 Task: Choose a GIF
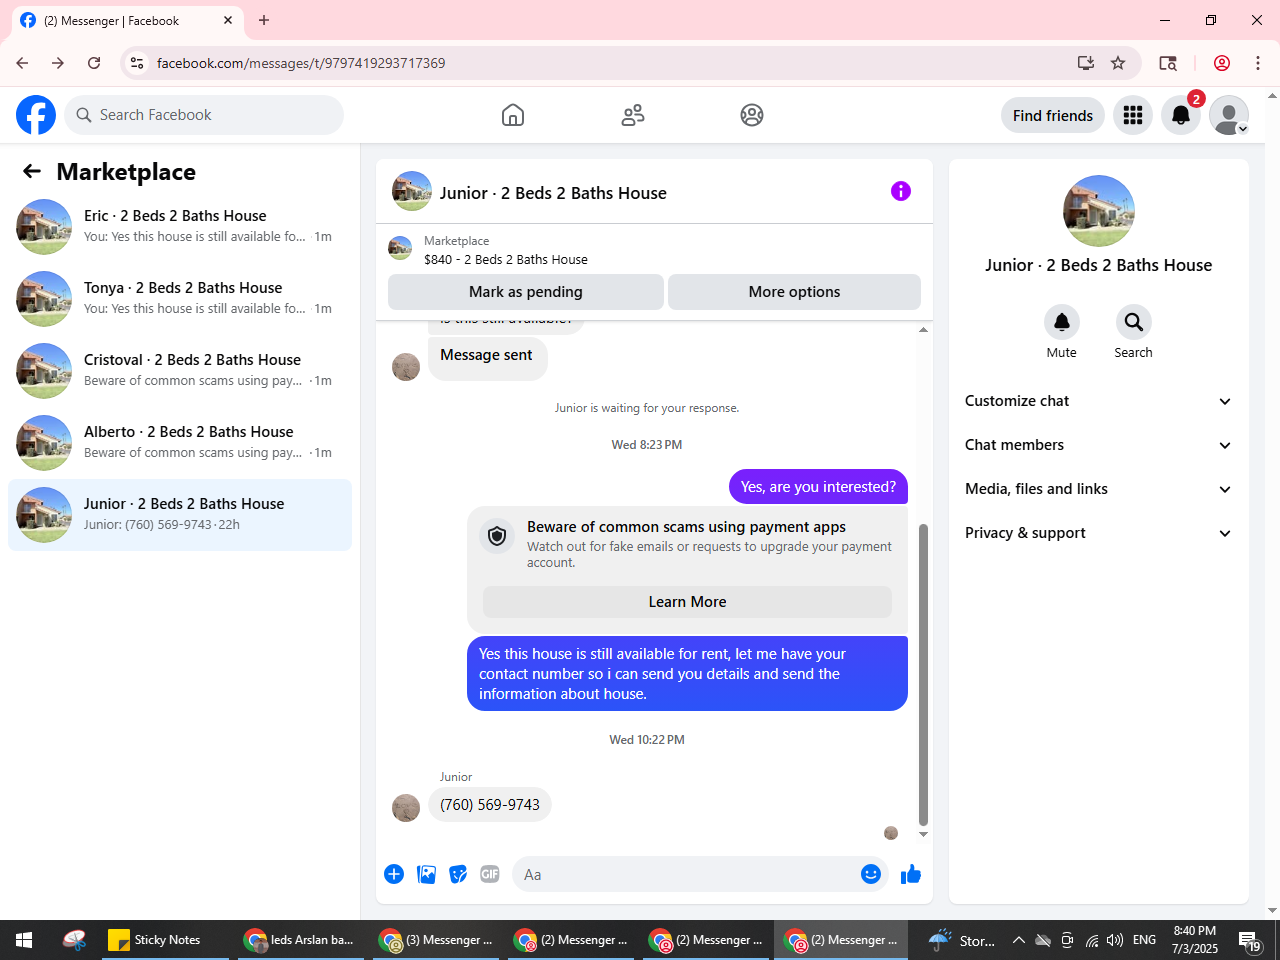coord(490,874)
